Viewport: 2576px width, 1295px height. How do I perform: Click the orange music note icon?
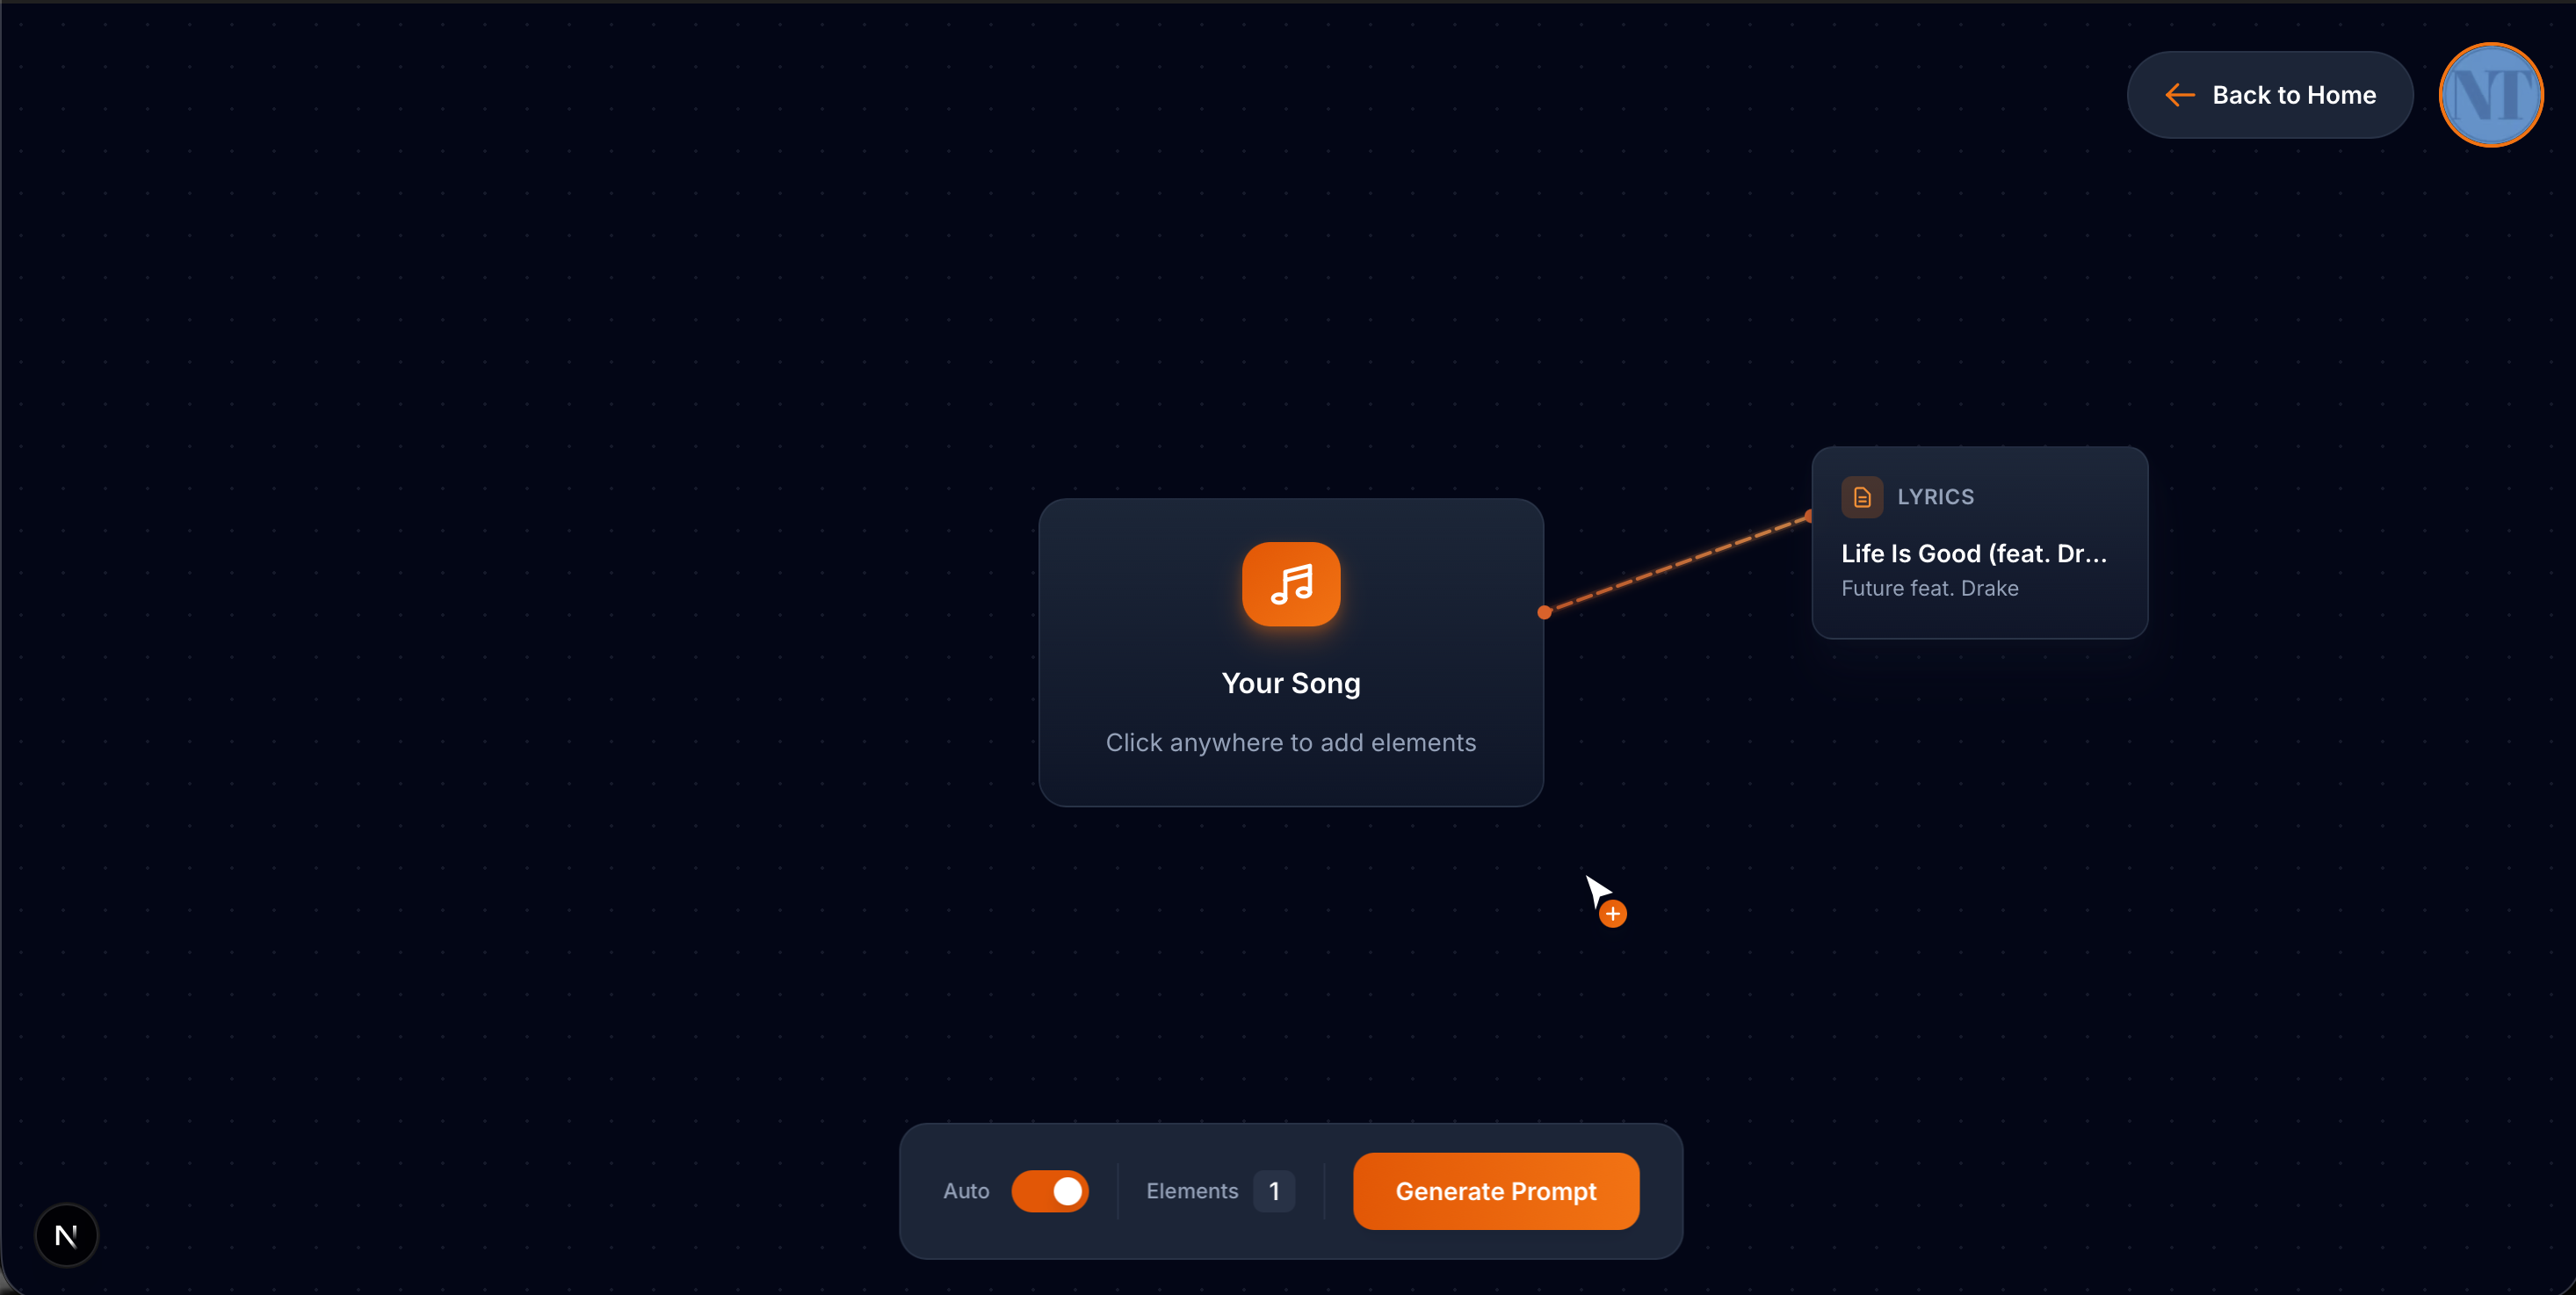1291,584
